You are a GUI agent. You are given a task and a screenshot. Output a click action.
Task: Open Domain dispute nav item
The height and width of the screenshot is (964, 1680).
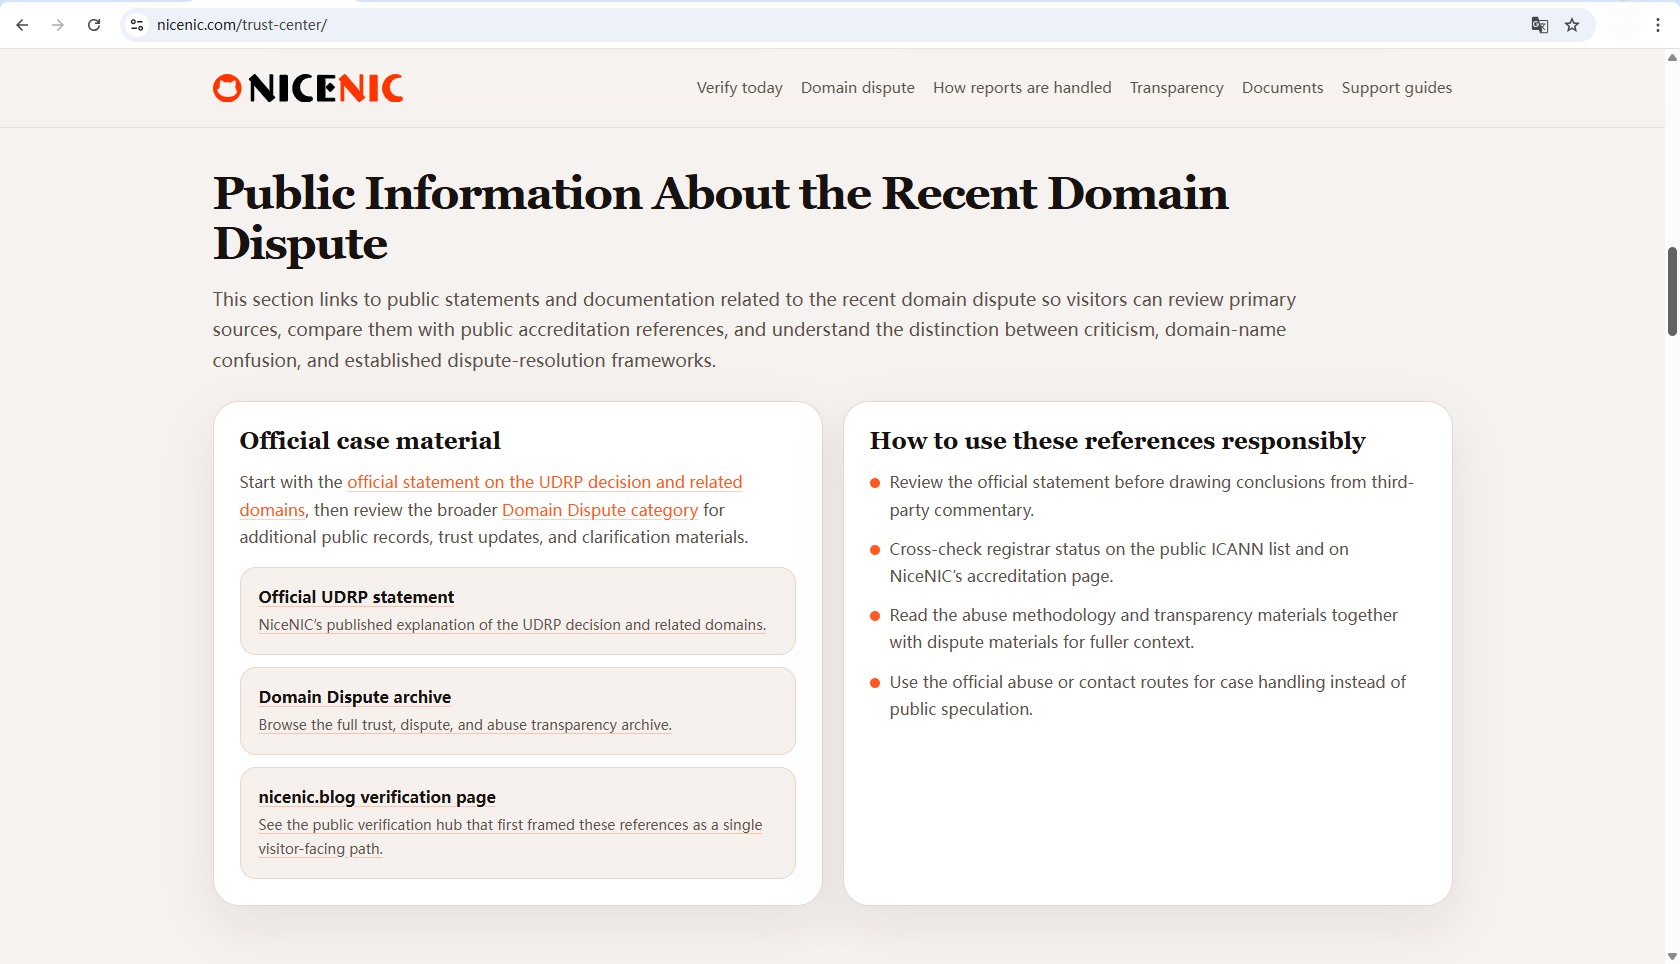[858, 88]
